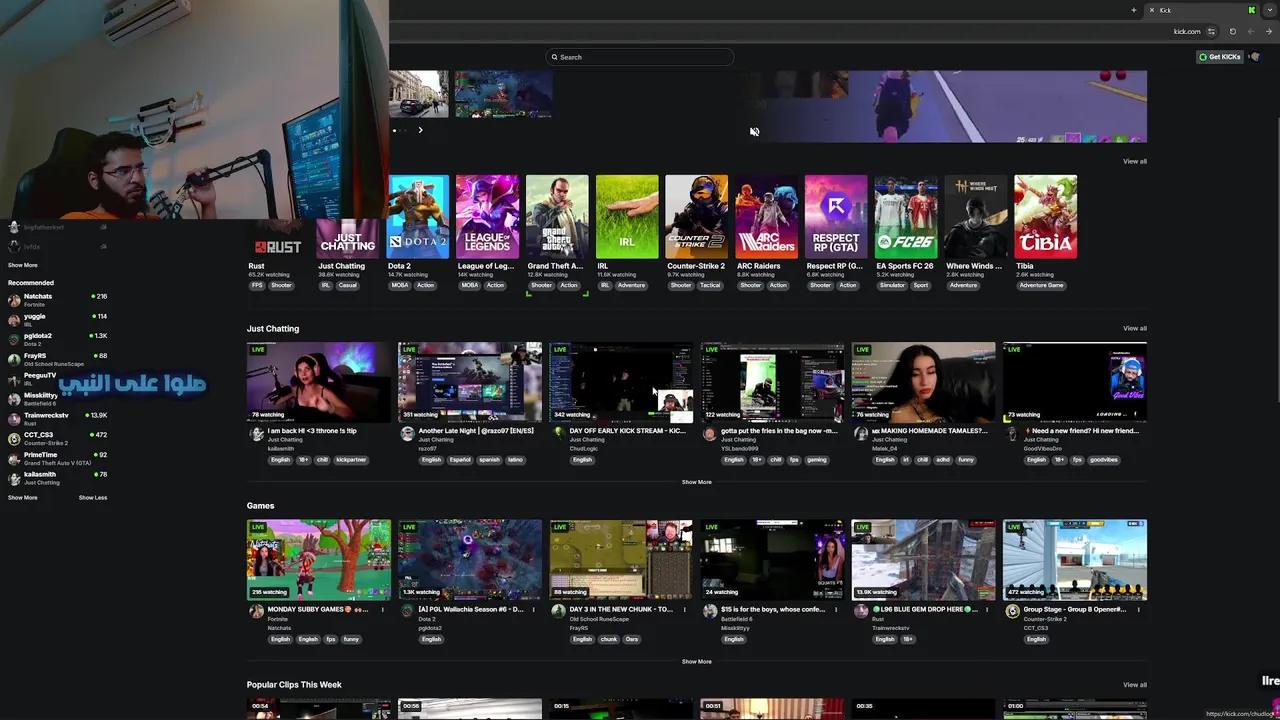Click browser reload icon
1280x720 pixels.
coord(1232,31)
